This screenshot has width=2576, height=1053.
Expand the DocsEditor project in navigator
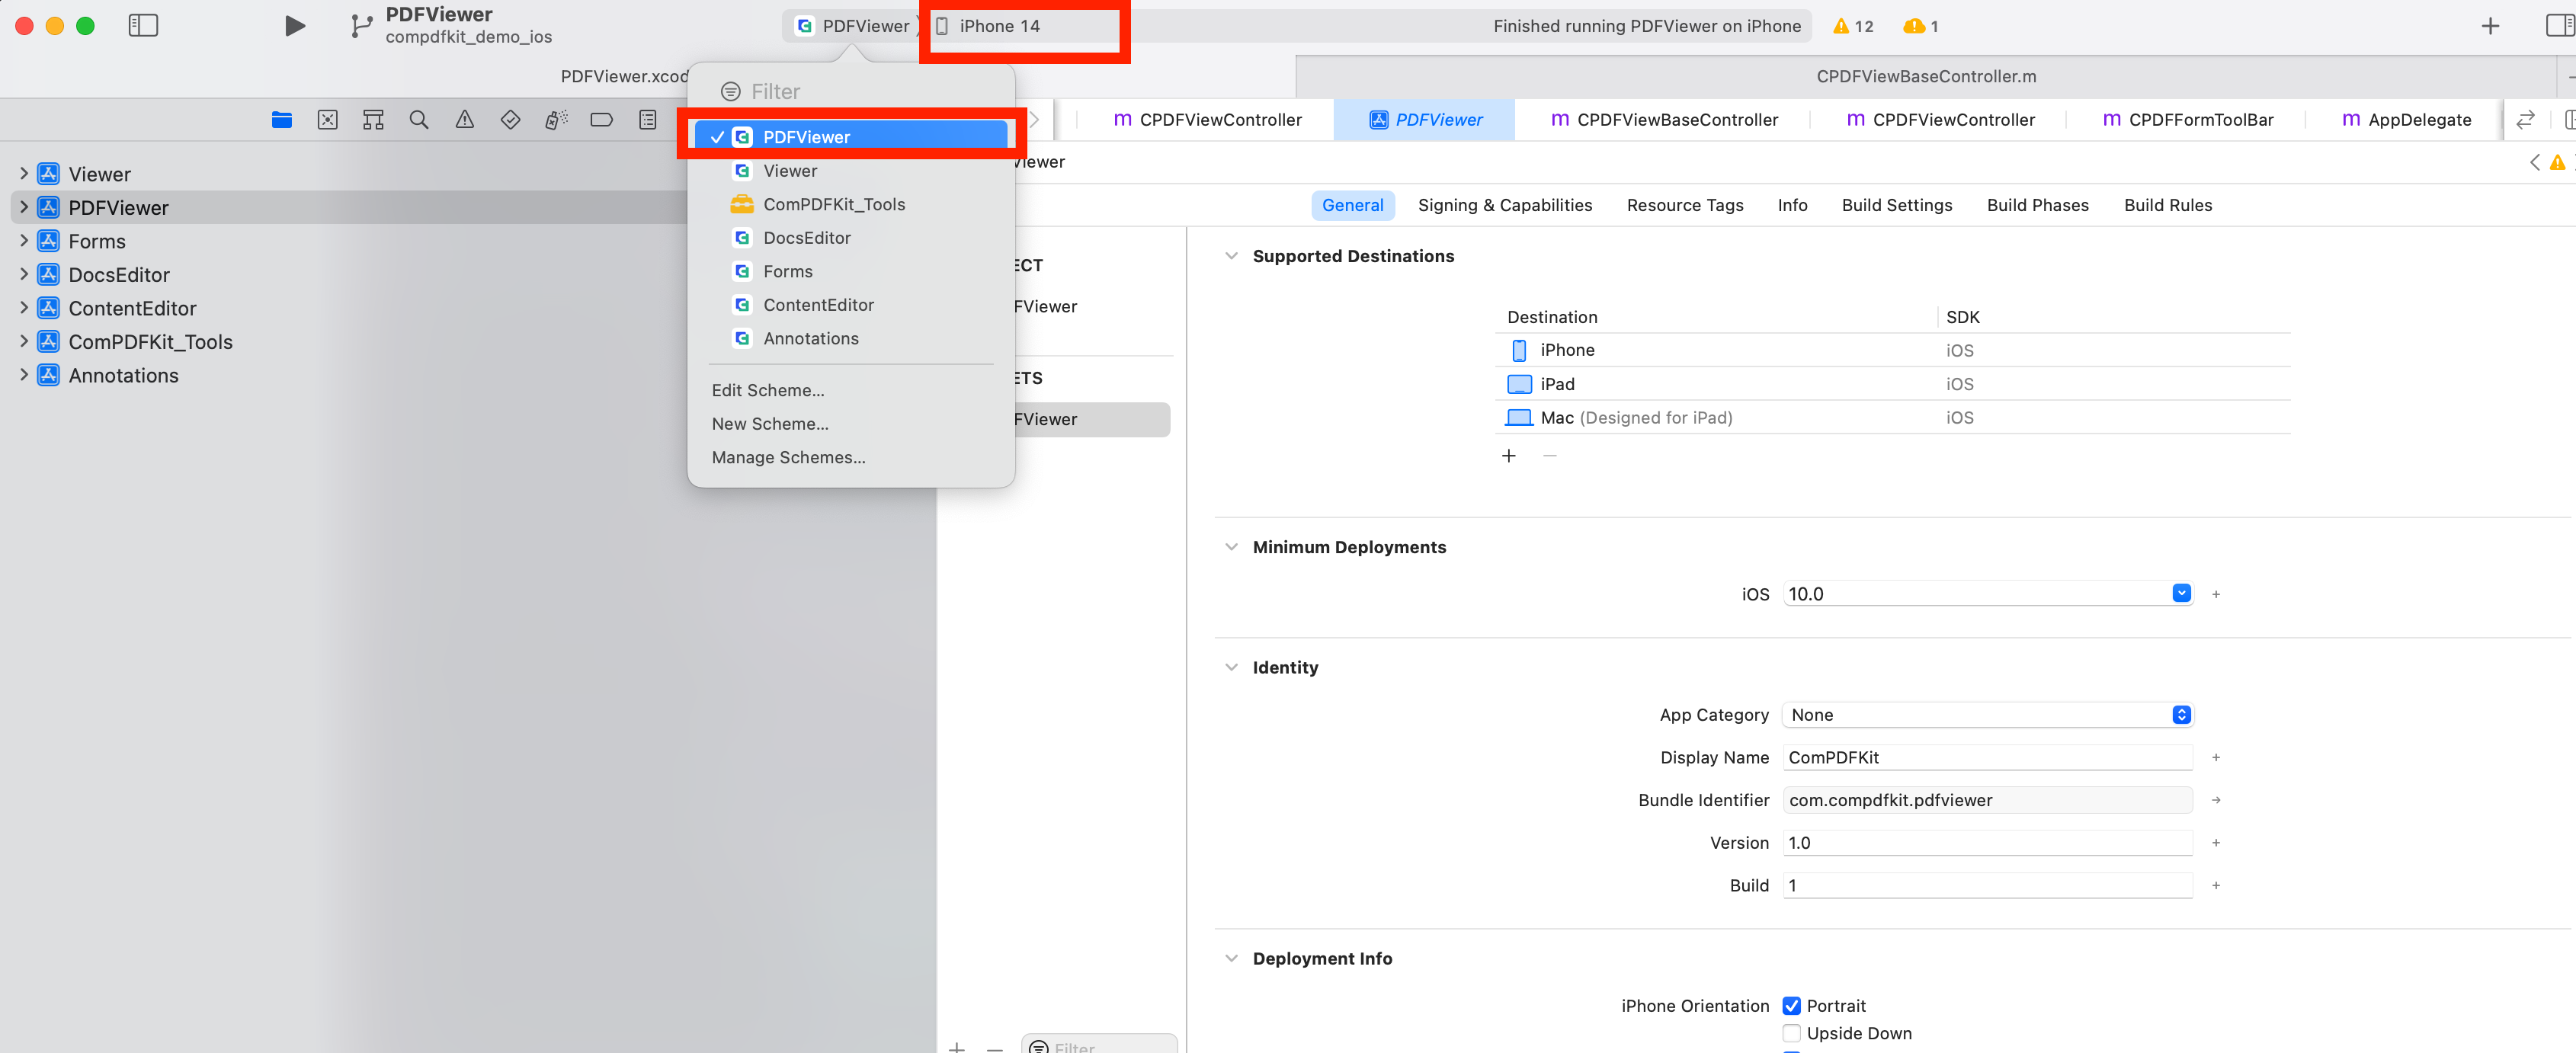[24, 275]
